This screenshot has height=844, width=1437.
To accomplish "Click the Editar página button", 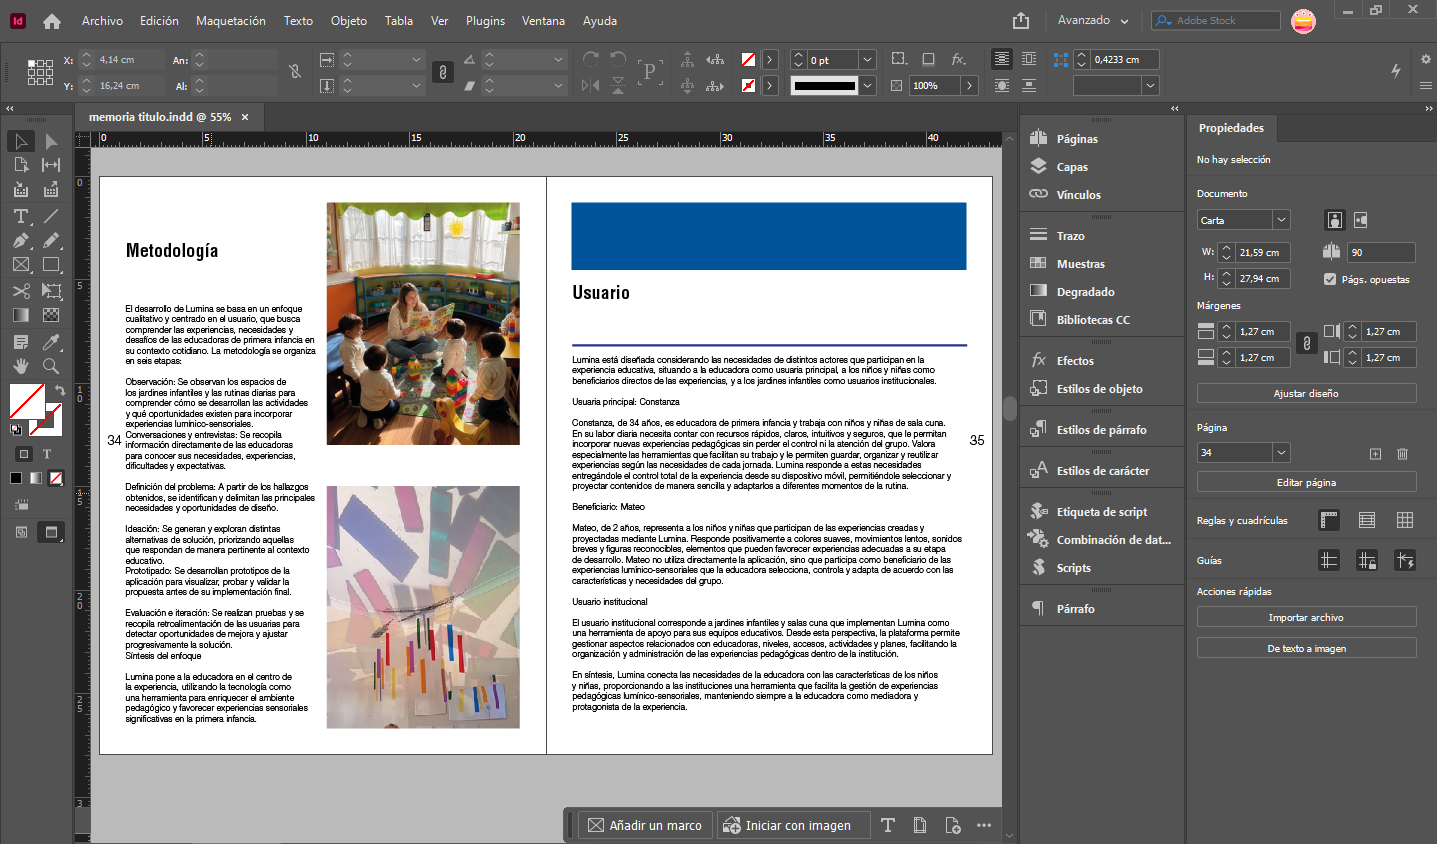I will pos(1306,482).
